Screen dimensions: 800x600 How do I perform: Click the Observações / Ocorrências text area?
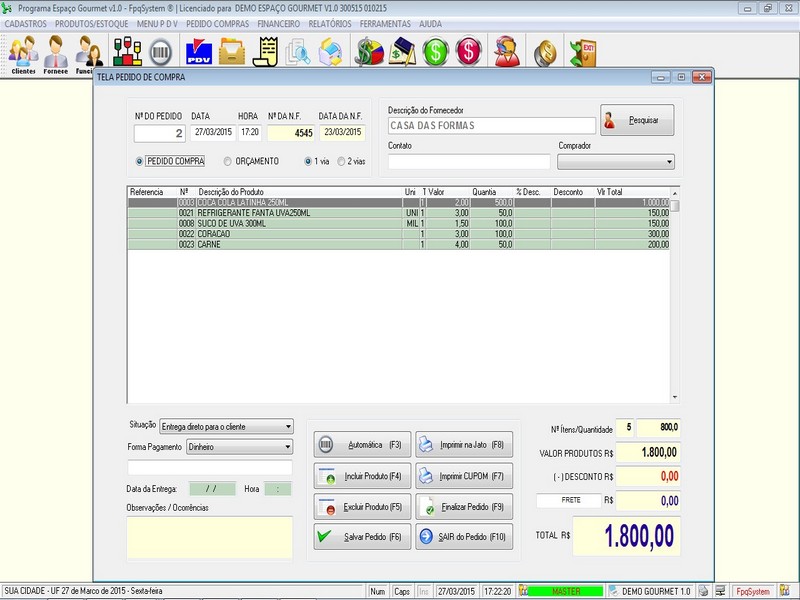[210, 537]
